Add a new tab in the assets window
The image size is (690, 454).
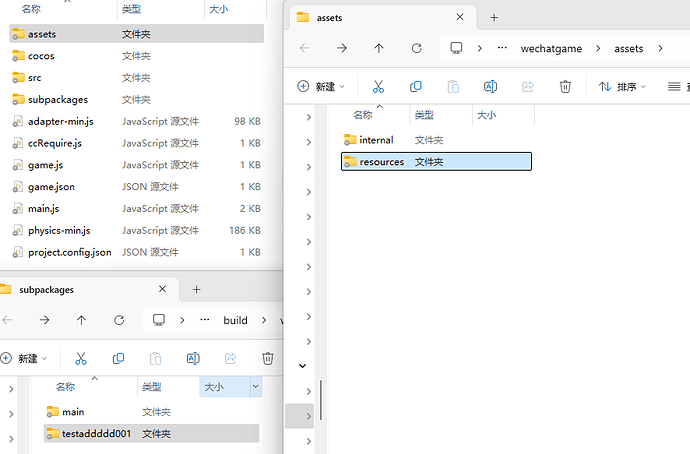494,18
